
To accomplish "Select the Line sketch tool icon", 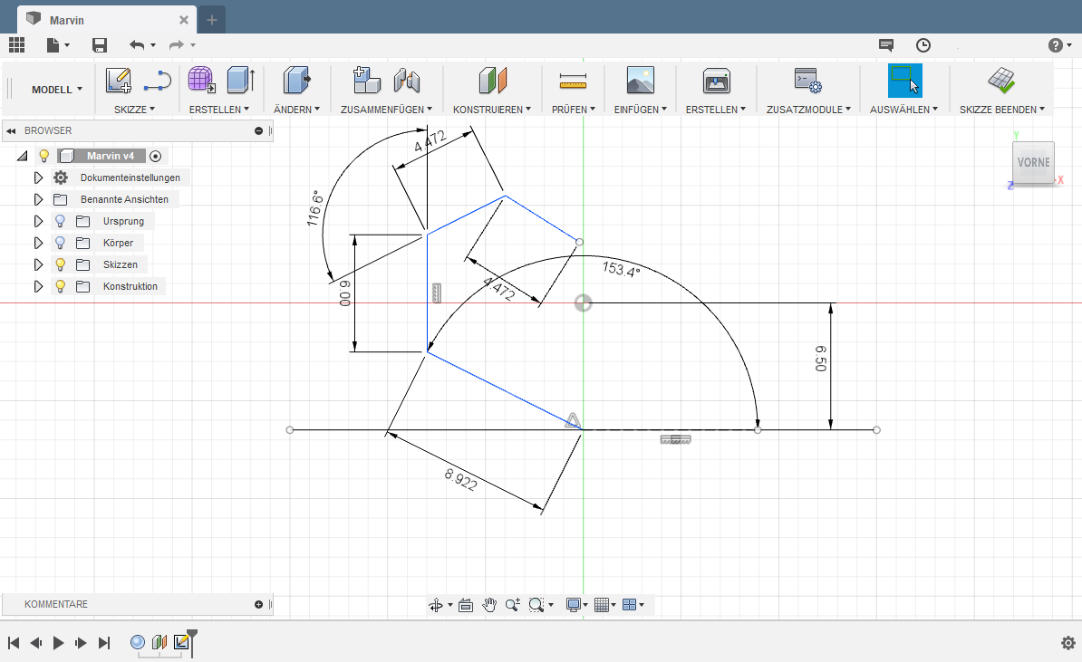I will tap(157, 81).
